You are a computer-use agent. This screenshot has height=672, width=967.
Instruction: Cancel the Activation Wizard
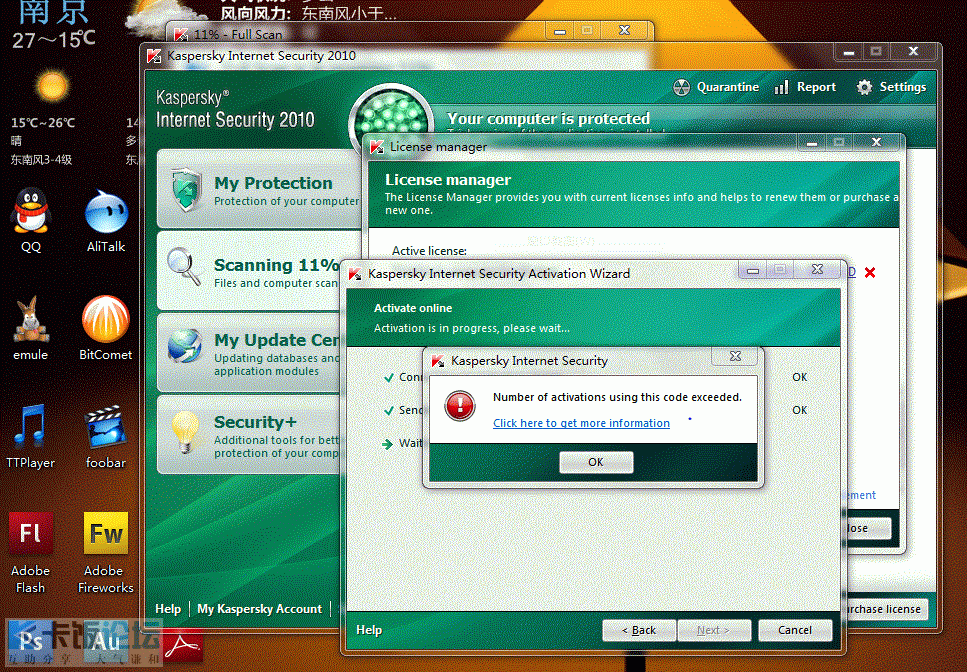pos(795,630)
